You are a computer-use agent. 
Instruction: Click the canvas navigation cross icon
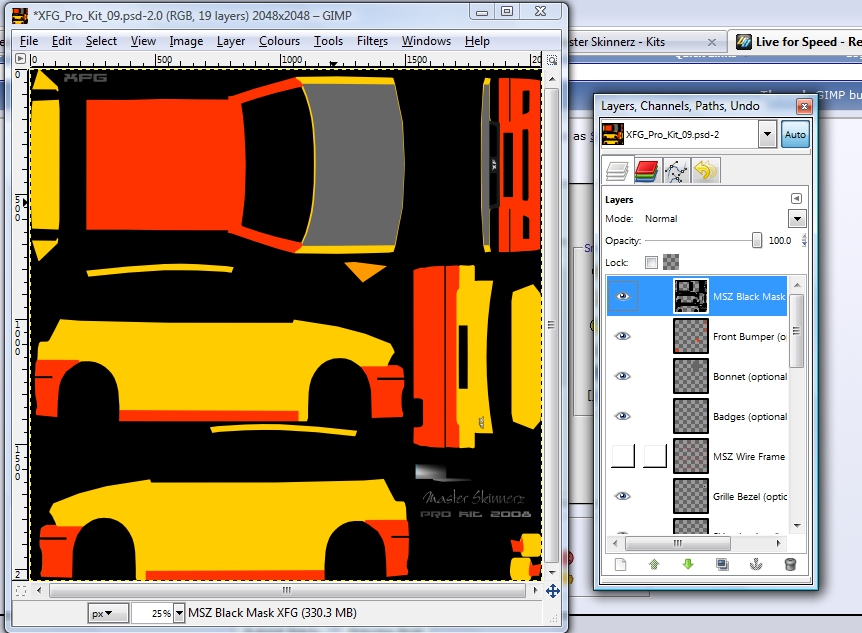click(552, 591)
